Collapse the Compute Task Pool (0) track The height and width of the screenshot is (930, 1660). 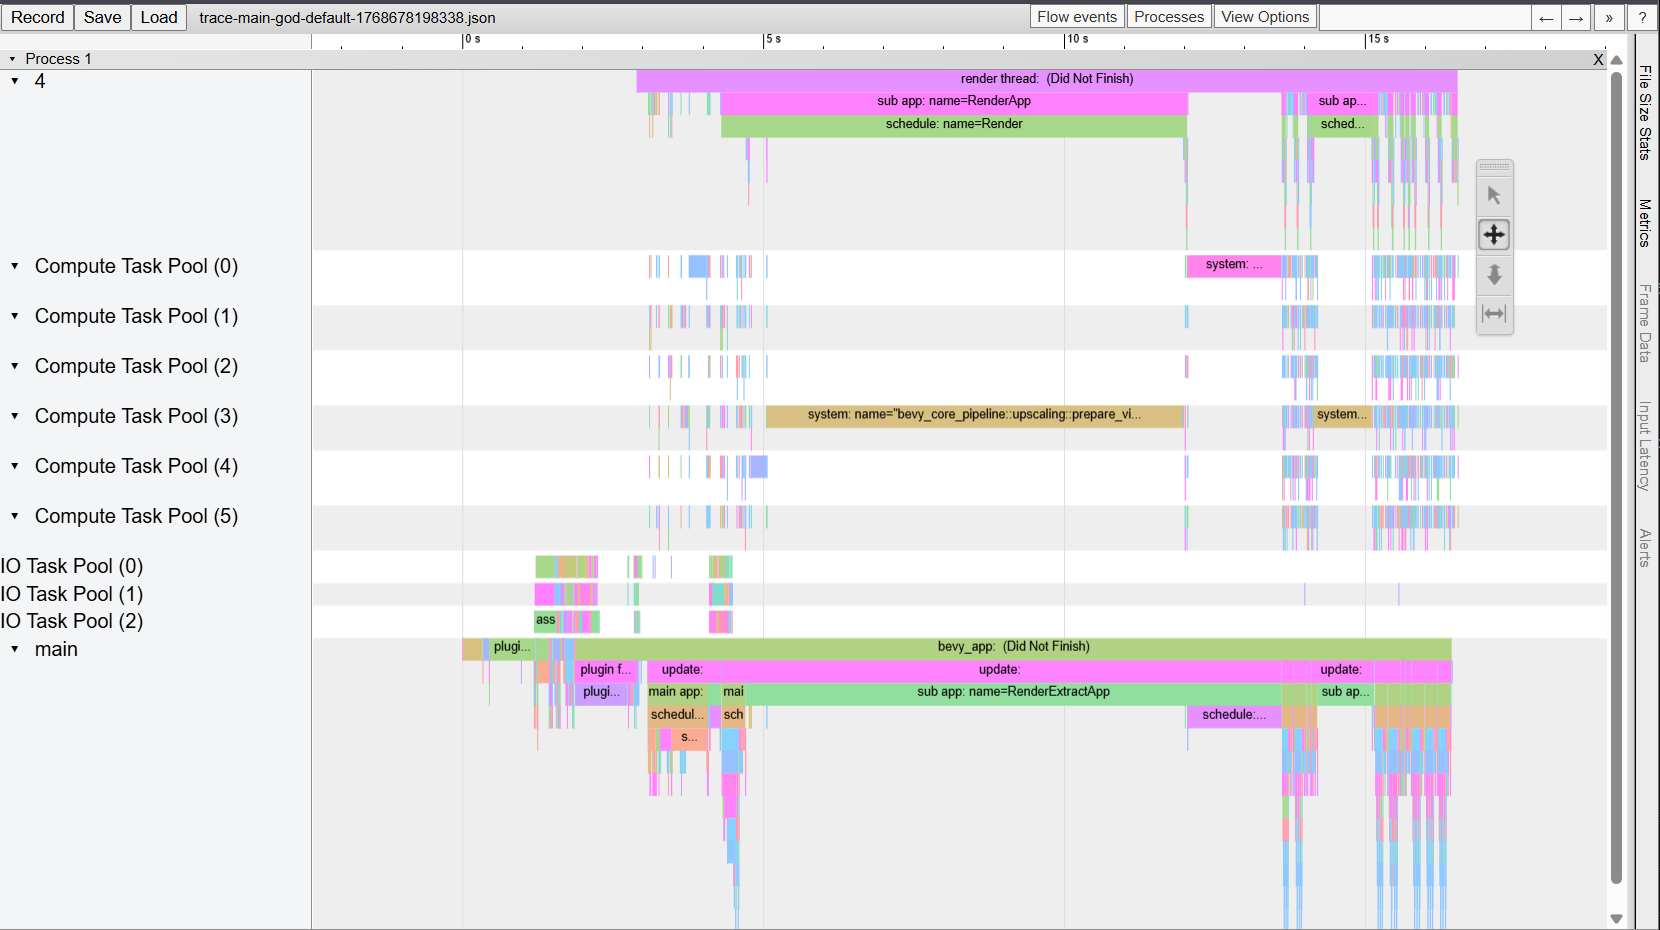(15, 266)
